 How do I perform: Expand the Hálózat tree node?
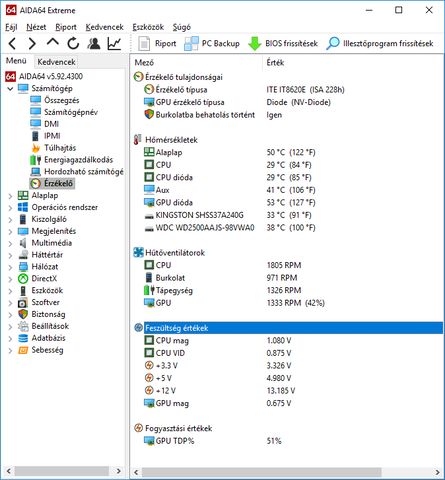10,267
